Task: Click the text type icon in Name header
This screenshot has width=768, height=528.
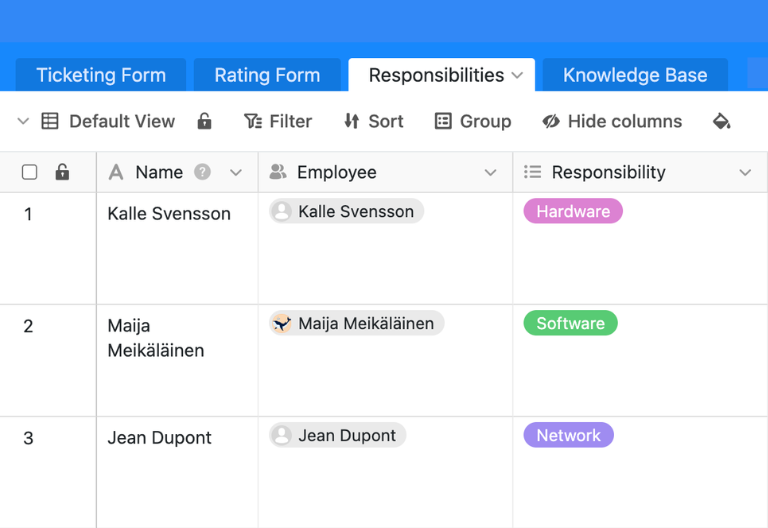Action: pyautogui.click(x=116, y=172)
